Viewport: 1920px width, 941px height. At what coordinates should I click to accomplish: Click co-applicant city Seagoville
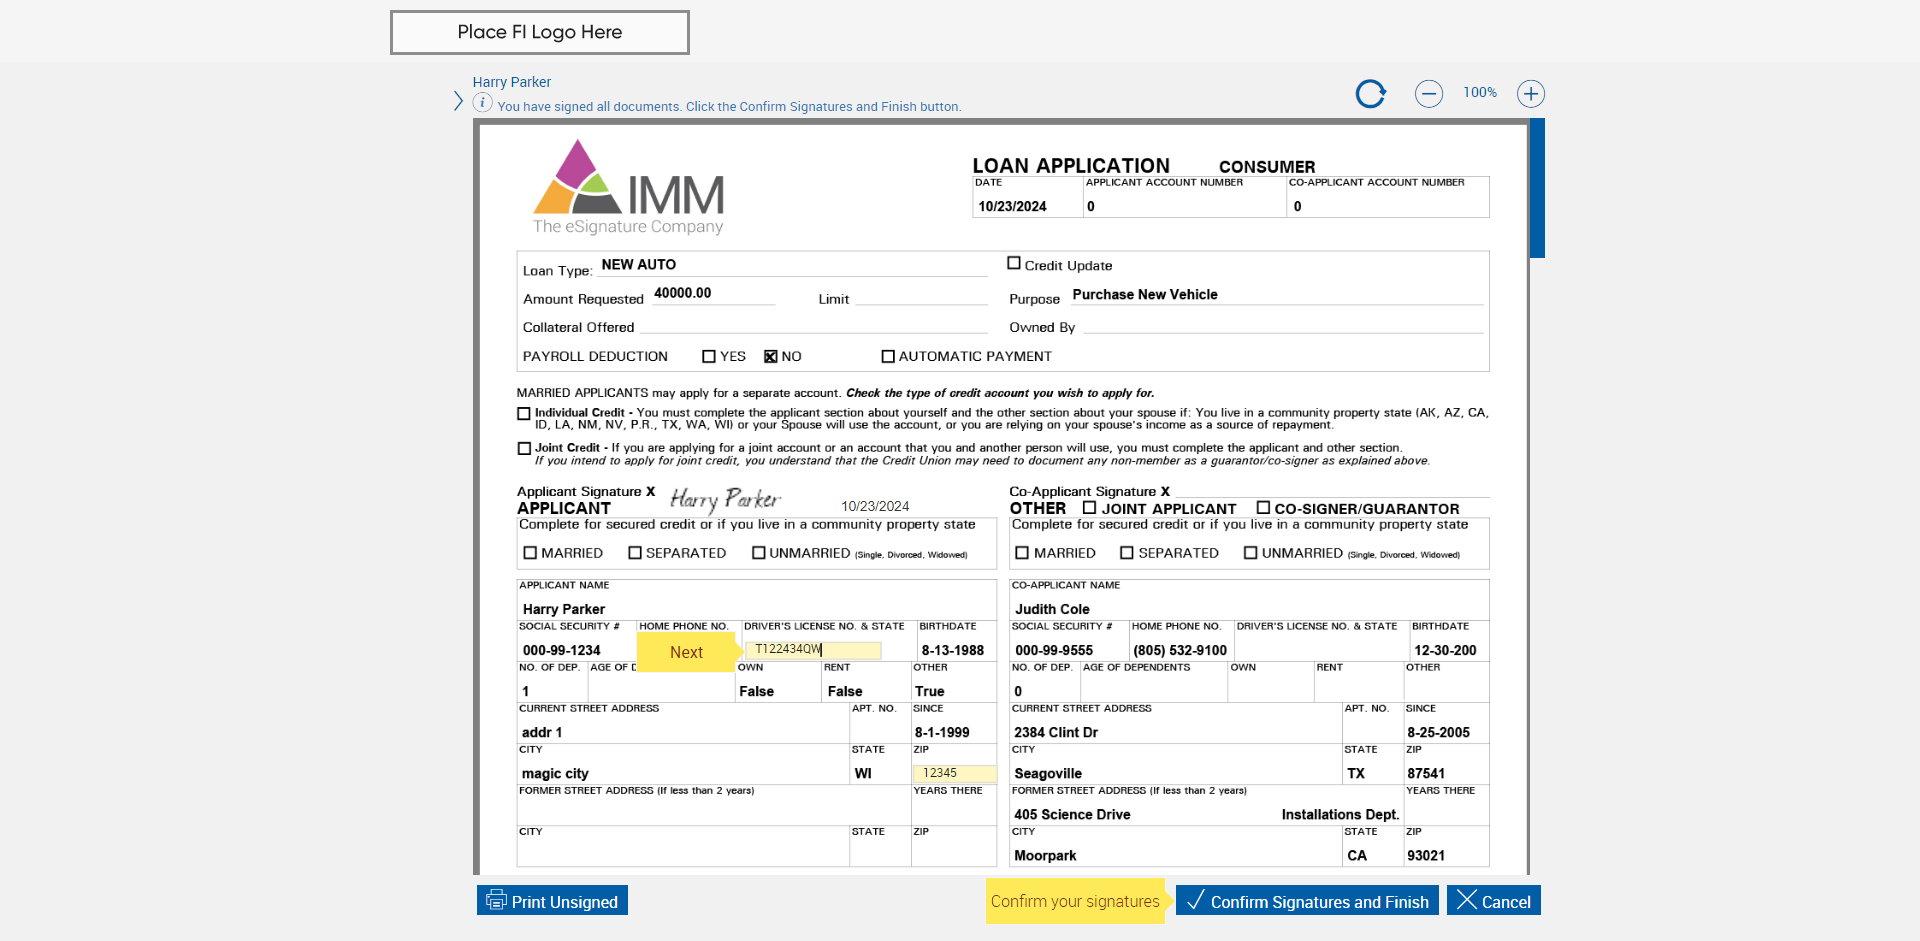(x=1048, y=774)
